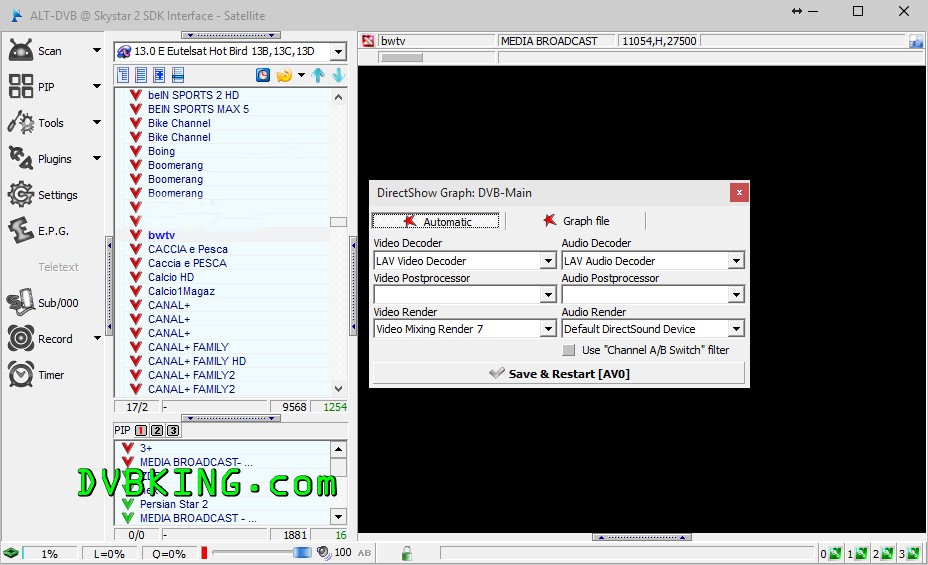Image resolution: width=928 pixels, height=565 pixels.
Task: Click the blue clock icon in channel toolbar
Action: (x=263, y=75)
